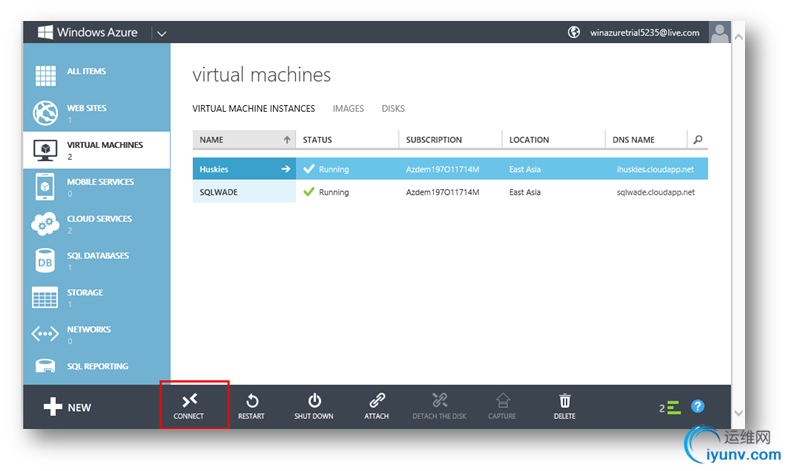Sort by DNS Name column header
This screenshot has width=787, height=471.
646,140
